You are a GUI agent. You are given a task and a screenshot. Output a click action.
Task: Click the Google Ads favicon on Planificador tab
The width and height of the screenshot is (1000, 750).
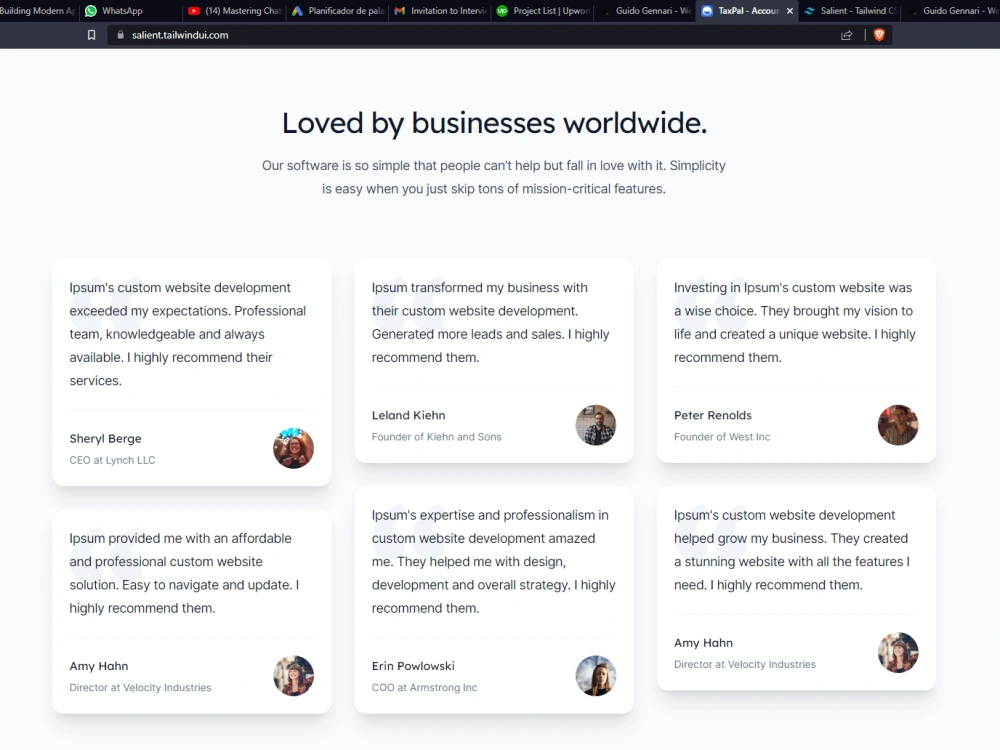pos(297,11)
